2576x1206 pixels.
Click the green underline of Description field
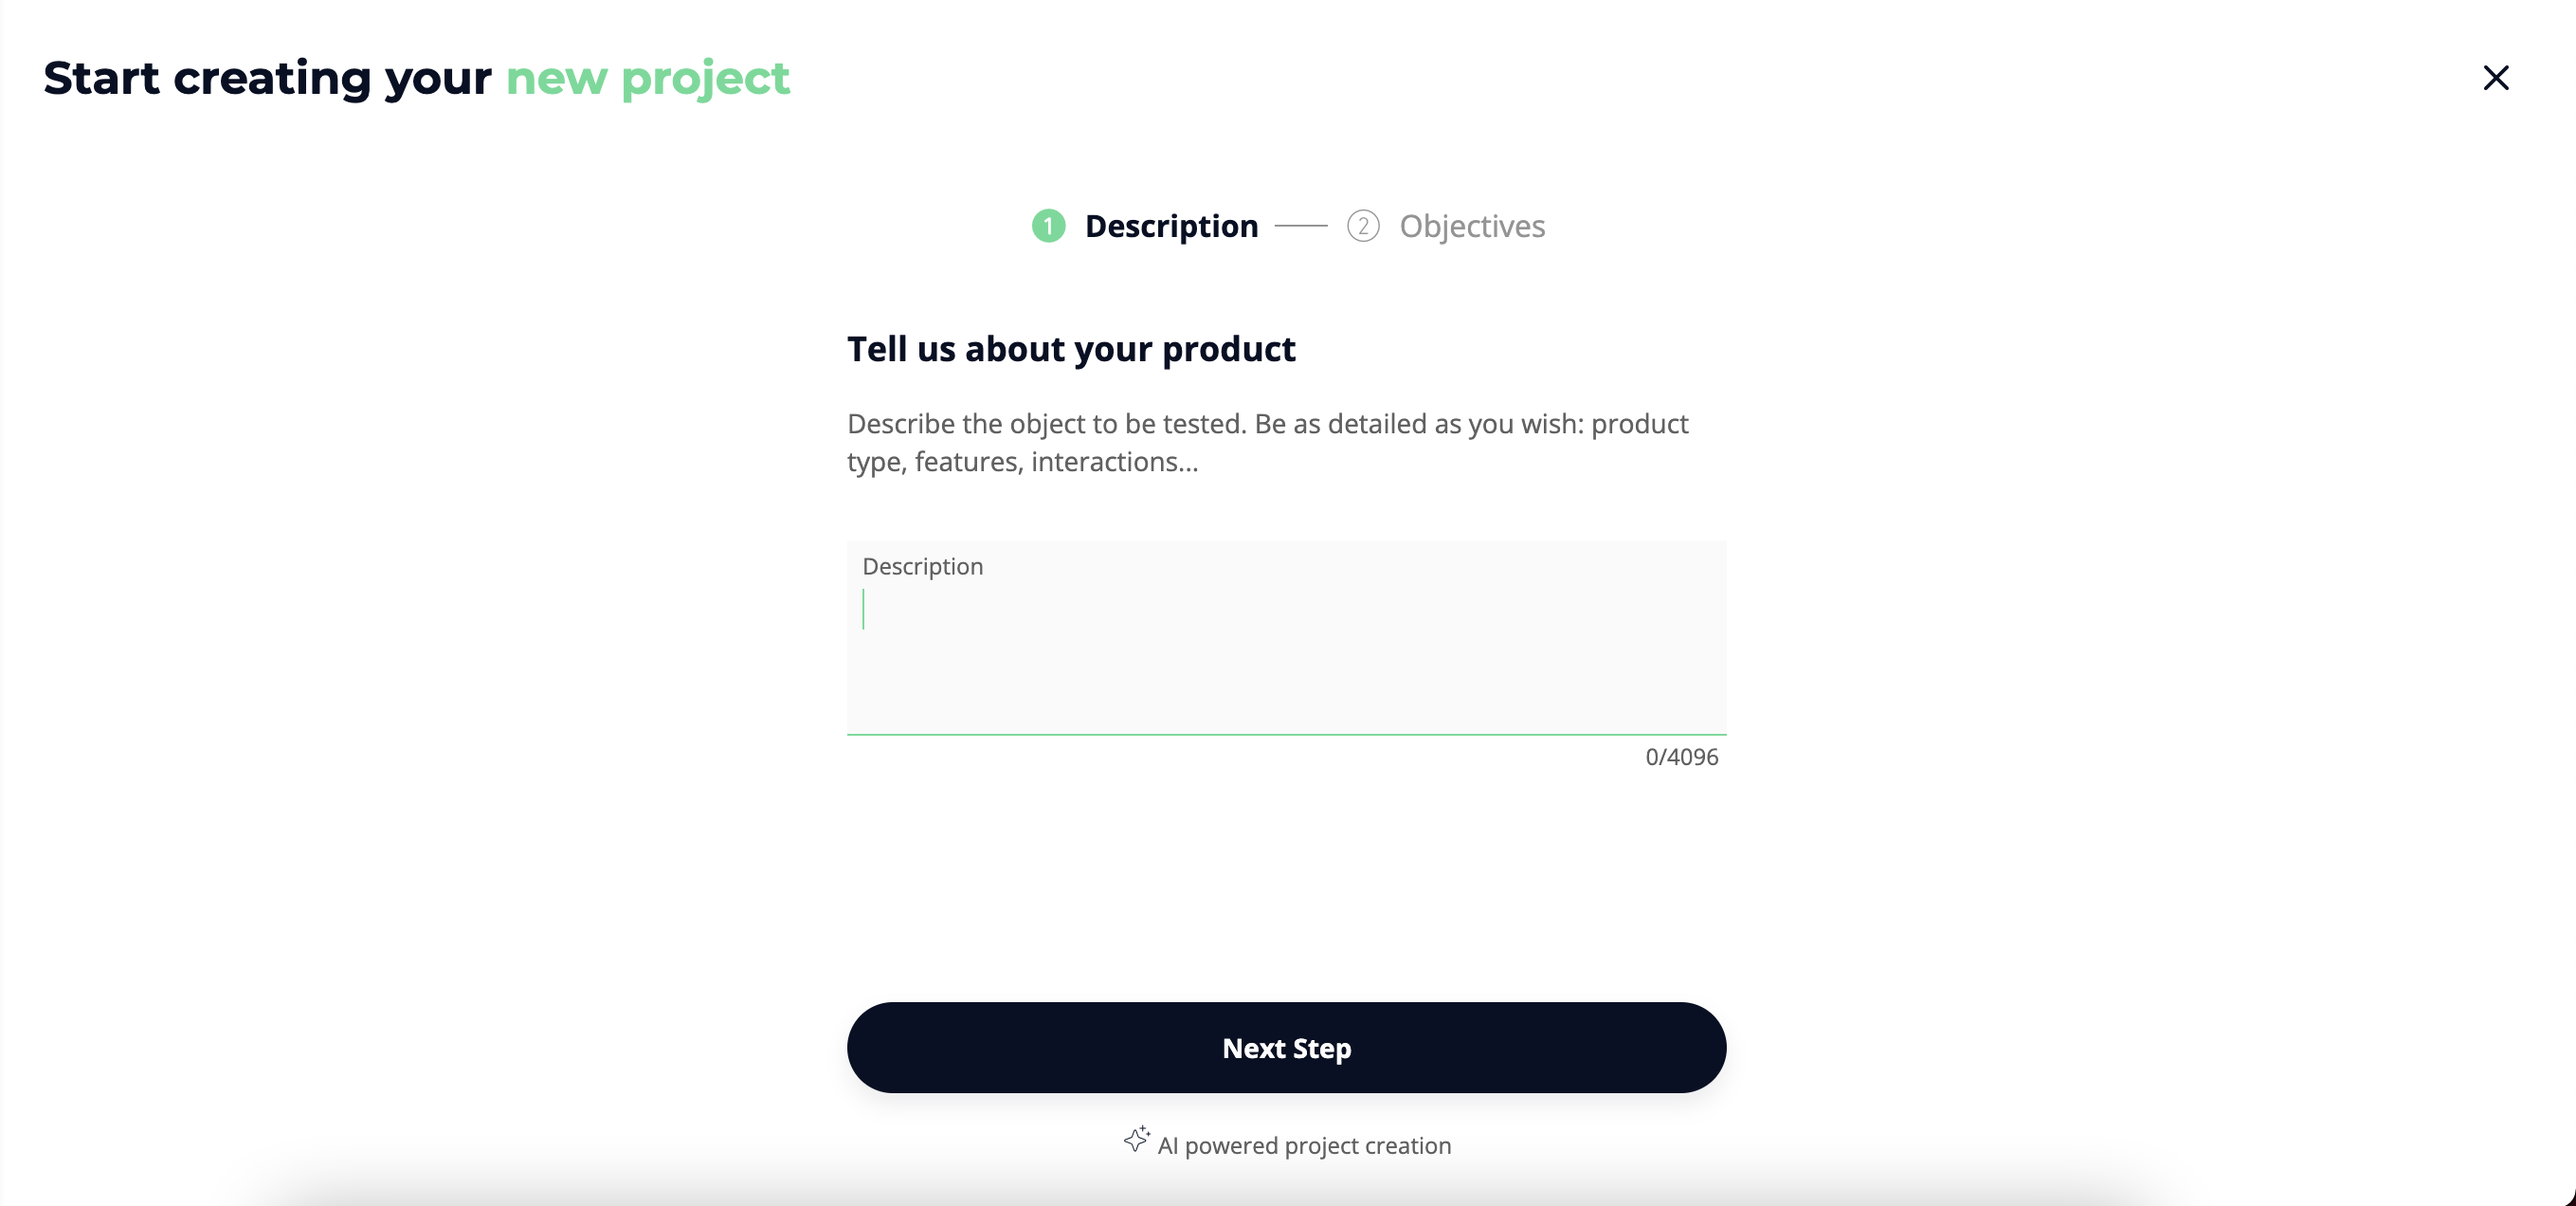tap(1286, 734)
